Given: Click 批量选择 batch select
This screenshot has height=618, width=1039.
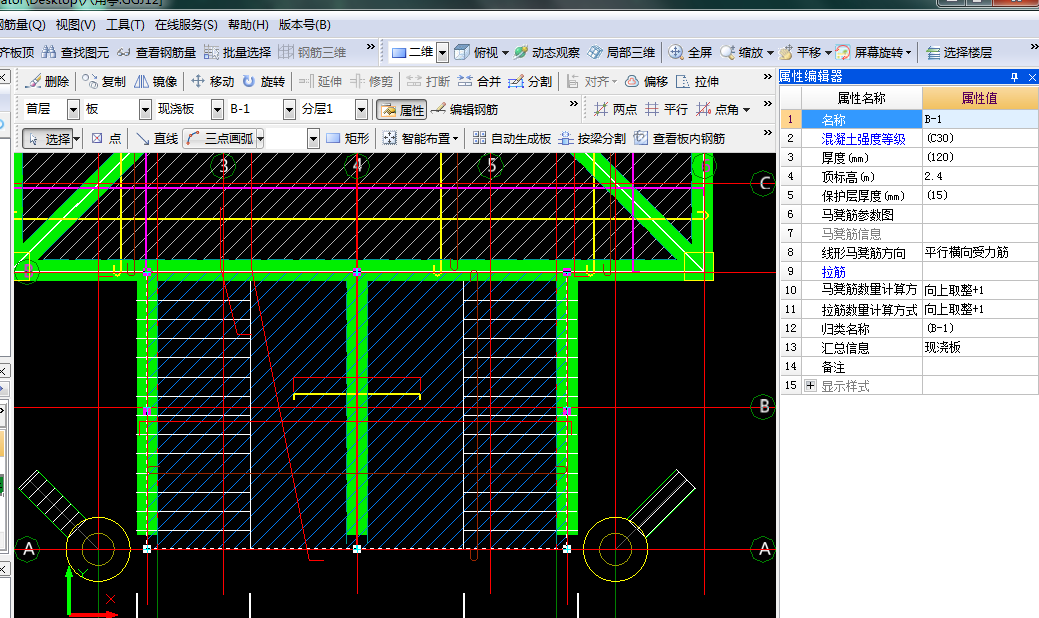Looking at the screenshot, I should coord(238,52).
